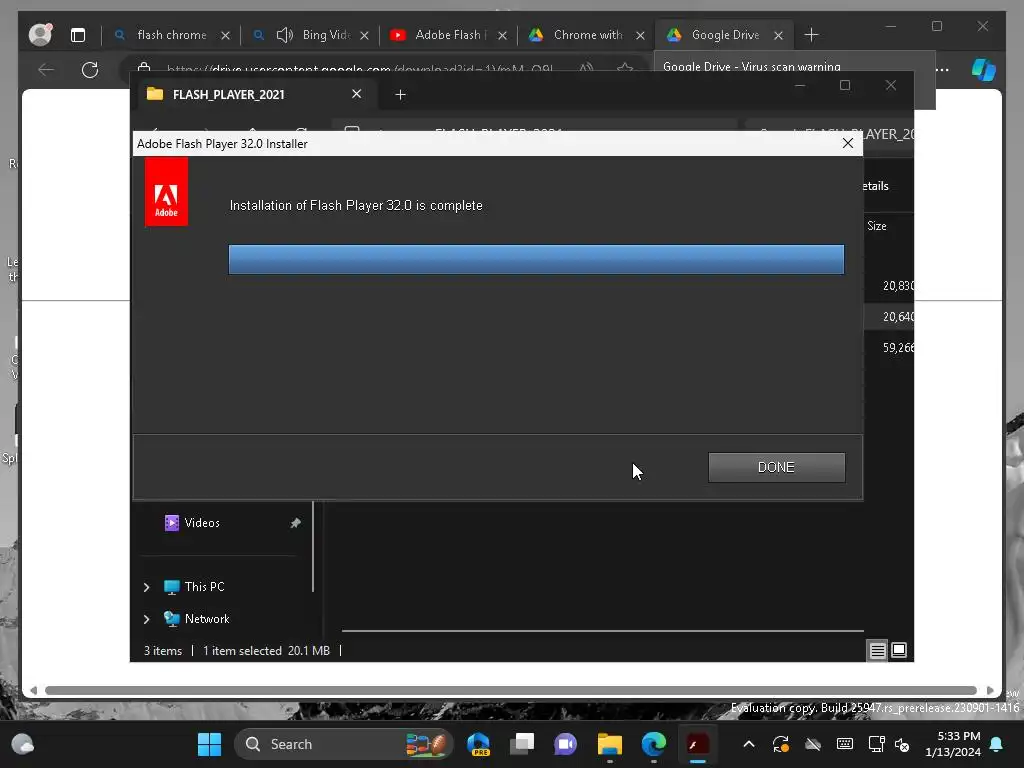The width and height of the screenshot is (1024, 768).
Task: Click the taskbar Search box
Action: click(344, 744)
